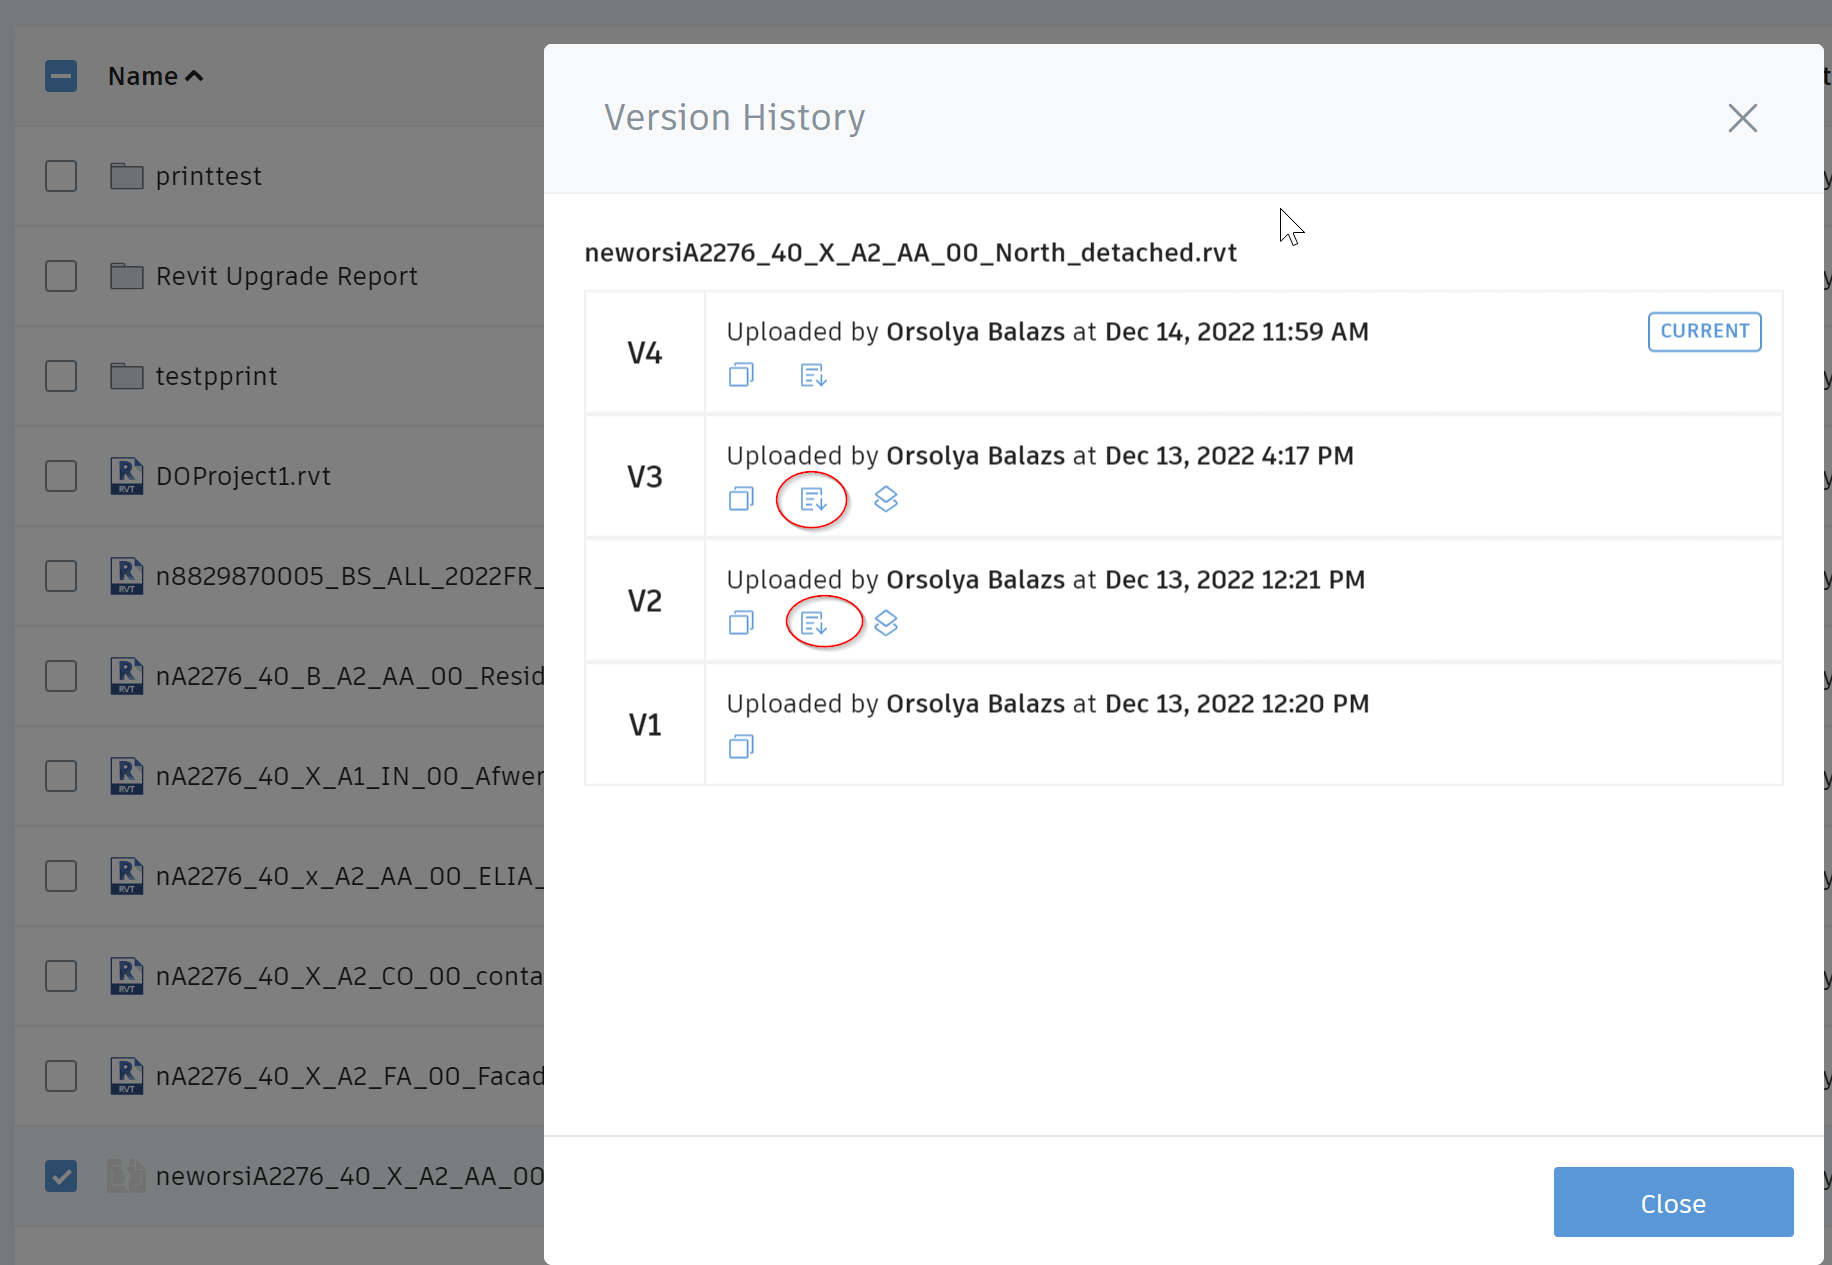Sort by the Name column arrow
The width and height of the screenshot is (1832, 1265).
[194, 76]
